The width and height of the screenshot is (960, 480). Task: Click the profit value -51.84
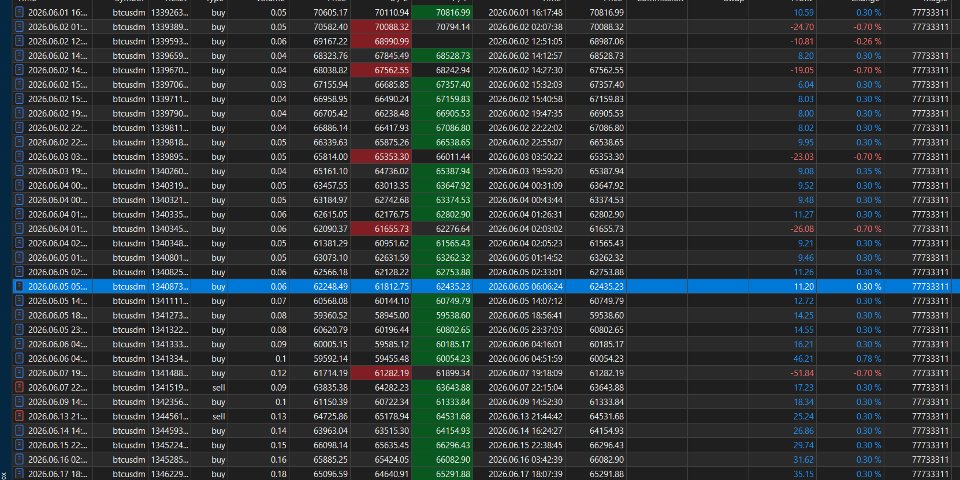[801, 373]
